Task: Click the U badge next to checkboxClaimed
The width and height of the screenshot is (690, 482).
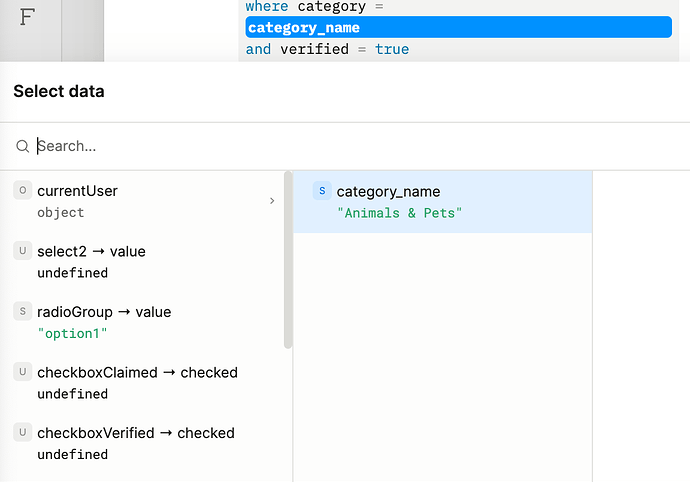Action: click(x=22, y=372)
